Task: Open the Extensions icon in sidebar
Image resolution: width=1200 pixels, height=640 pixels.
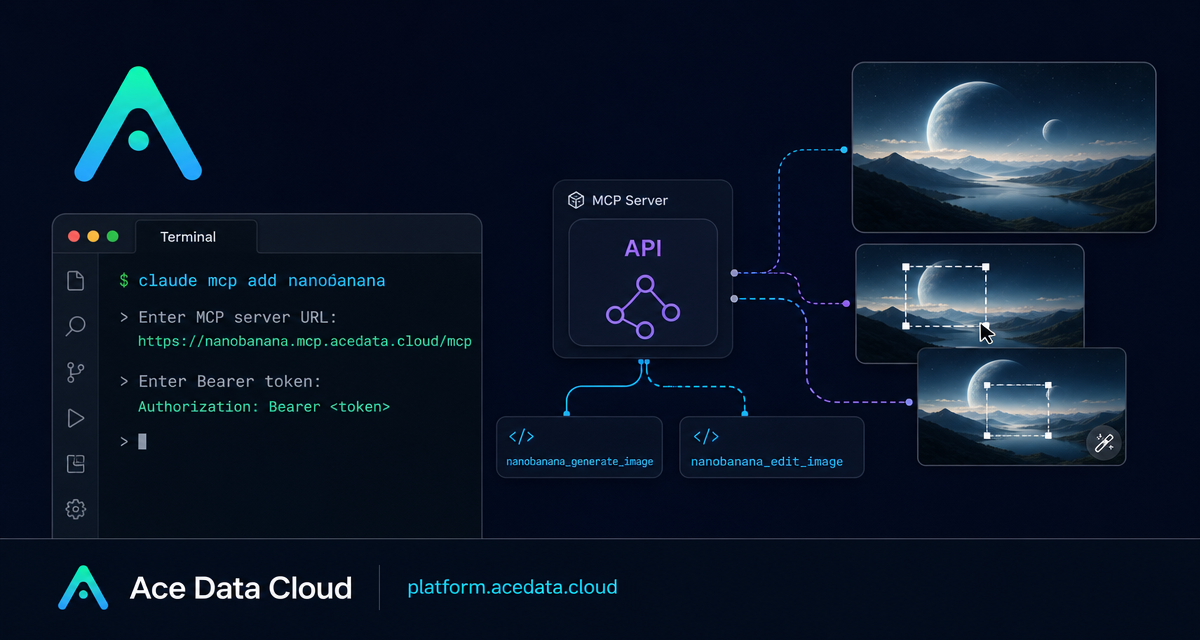Action: 76,463
